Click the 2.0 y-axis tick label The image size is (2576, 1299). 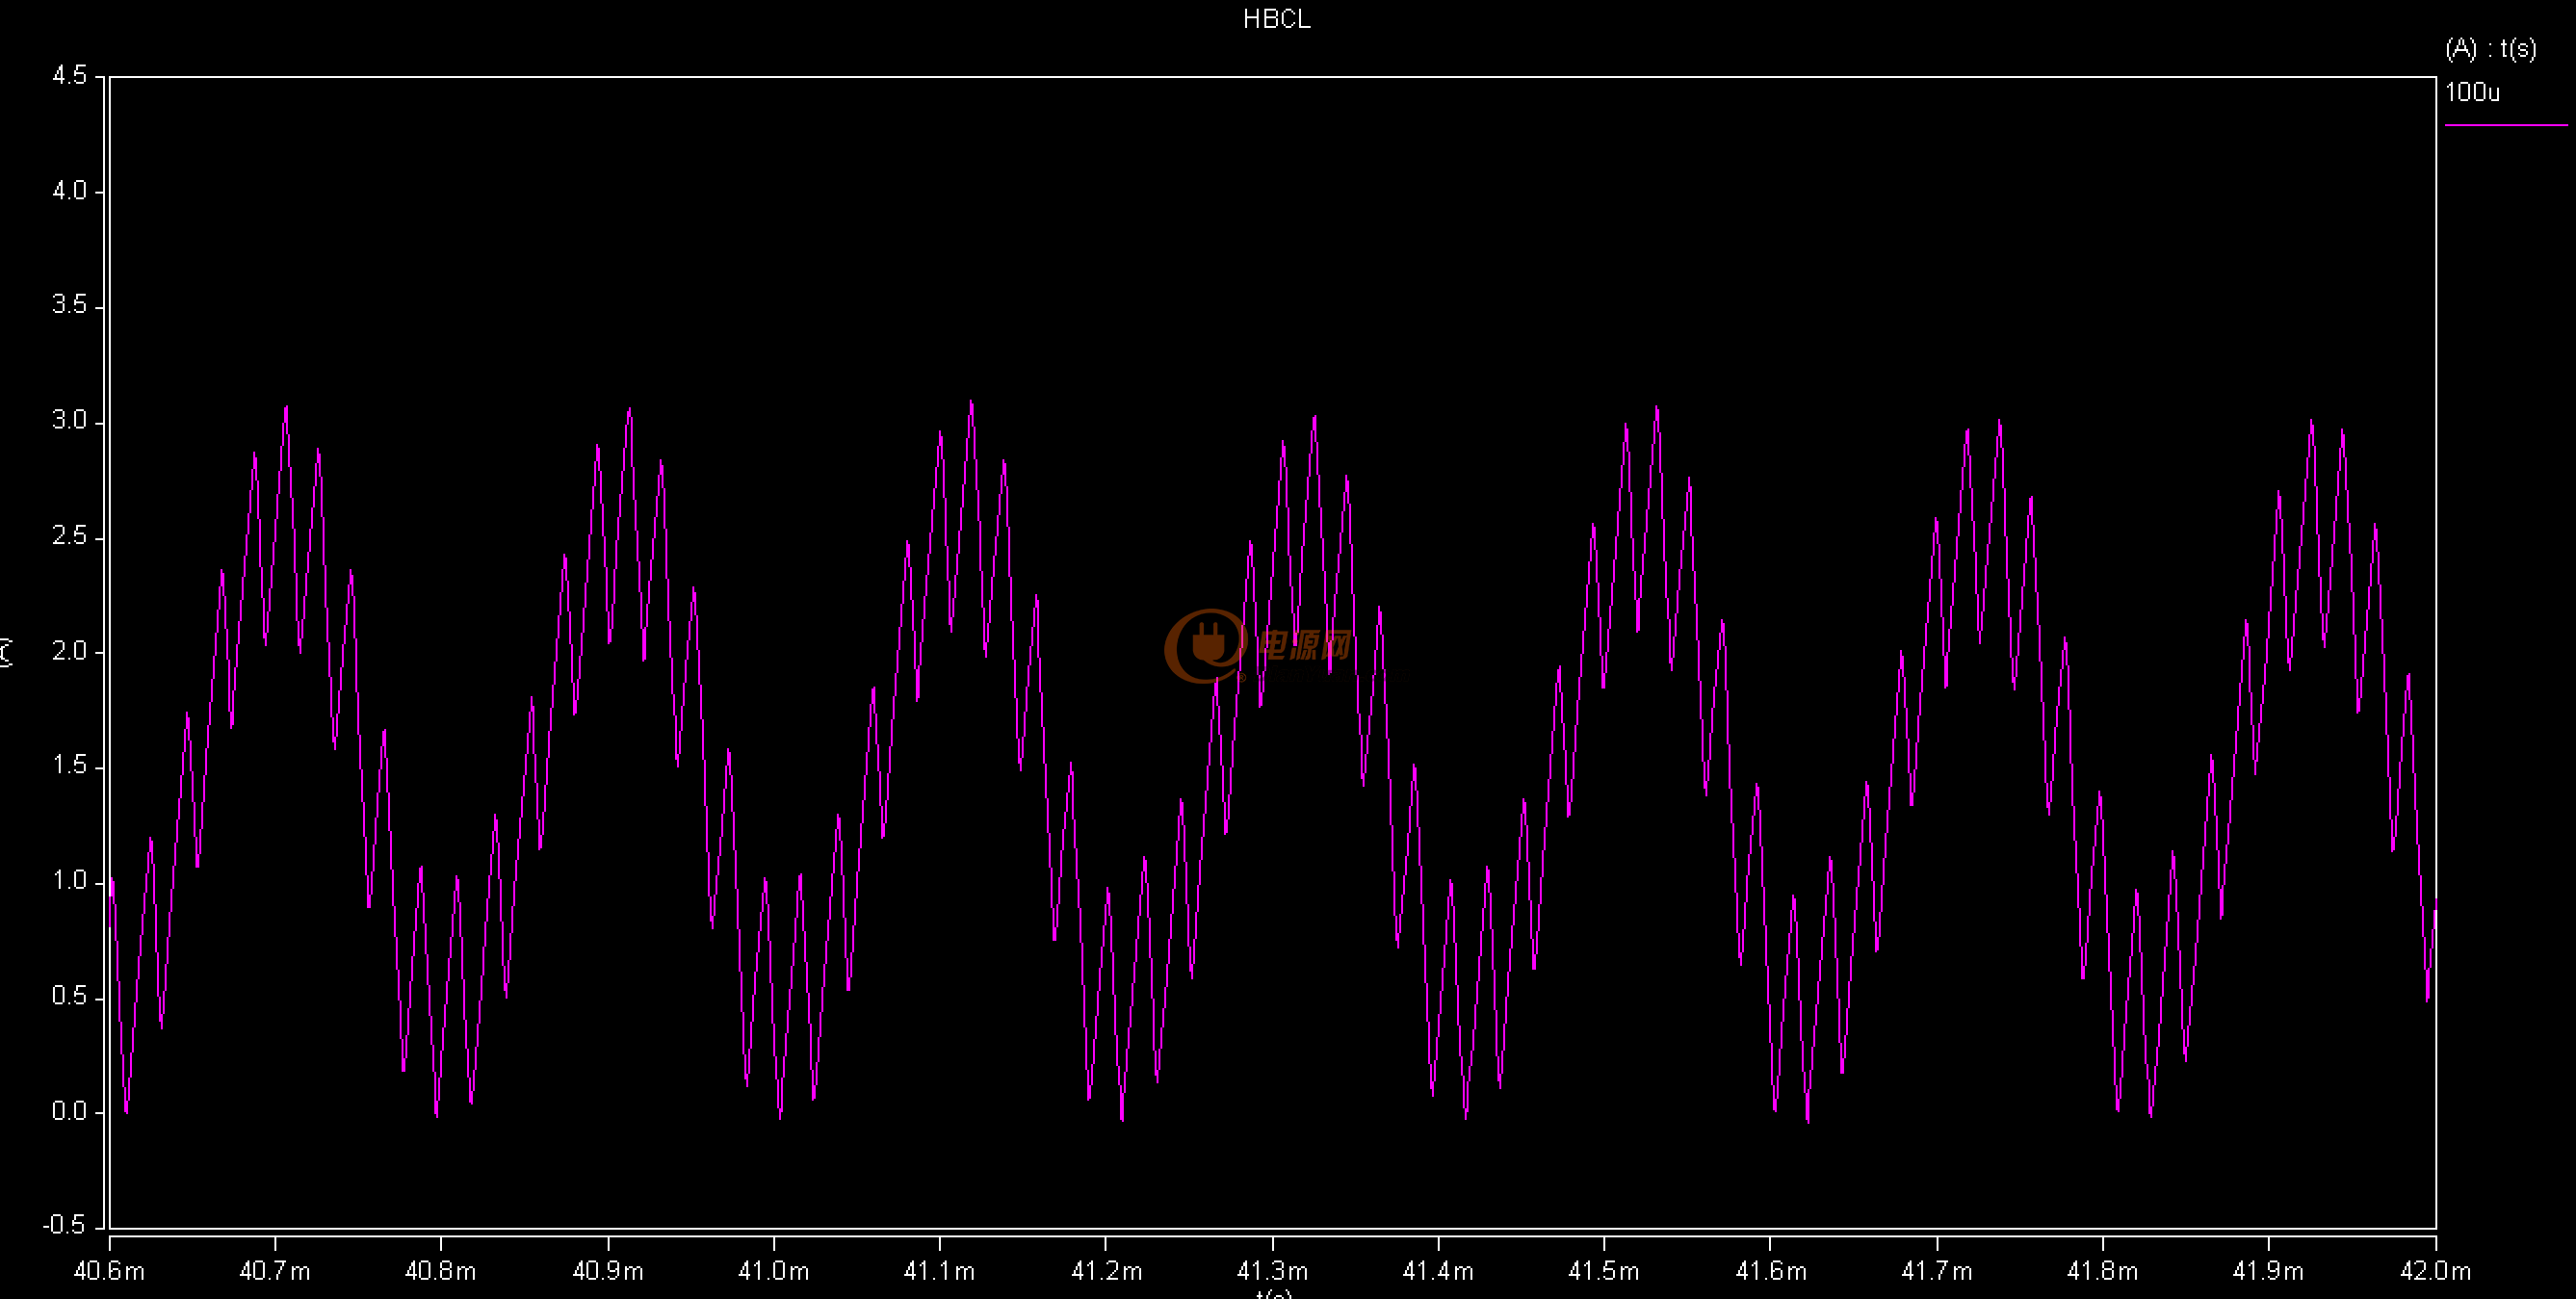[x=70, y=651]
